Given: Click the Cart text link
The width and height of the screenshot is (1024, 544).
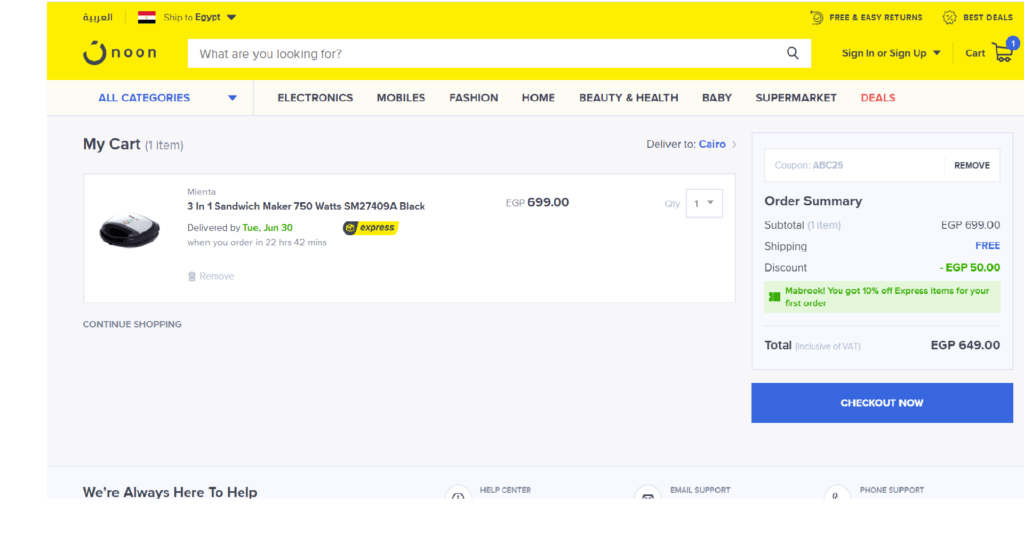Looking at the screenshot, I should tap(975, 54).
